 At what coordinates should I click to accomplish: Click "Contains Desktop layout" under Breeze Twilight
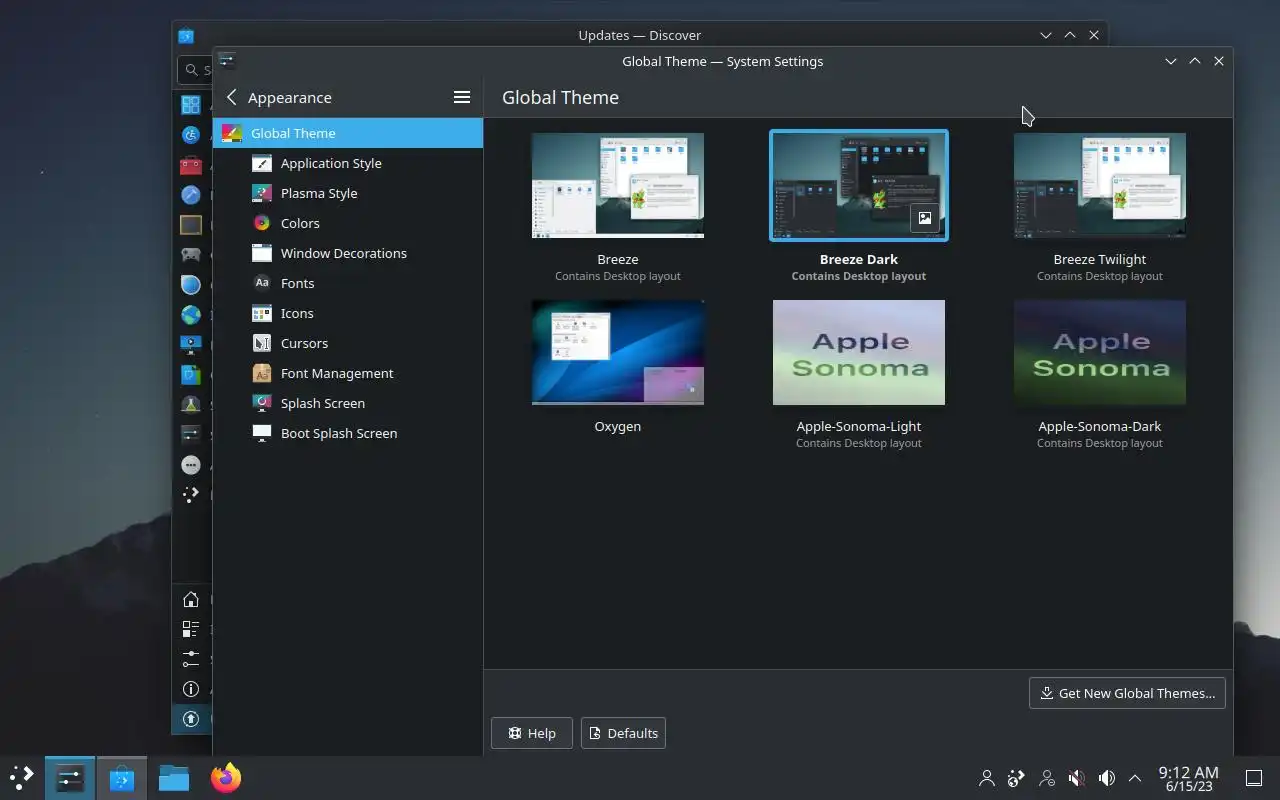[1100, 276]
